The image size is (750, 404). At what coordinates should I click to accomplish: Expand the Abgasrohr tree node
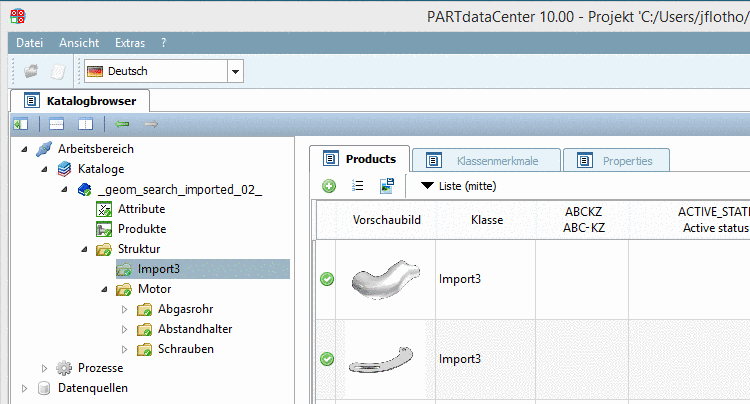pyautogui.click(x=125, y=309)
